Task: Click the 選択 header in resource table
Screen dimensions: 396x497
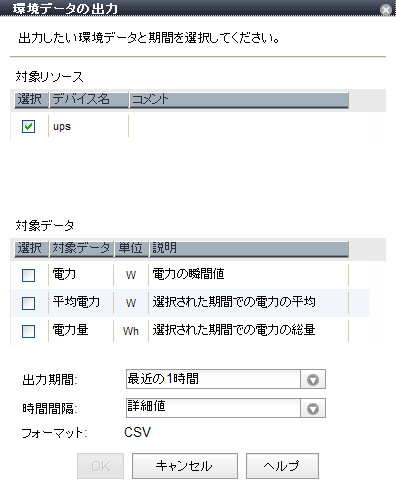Action: tap(31, 100)
